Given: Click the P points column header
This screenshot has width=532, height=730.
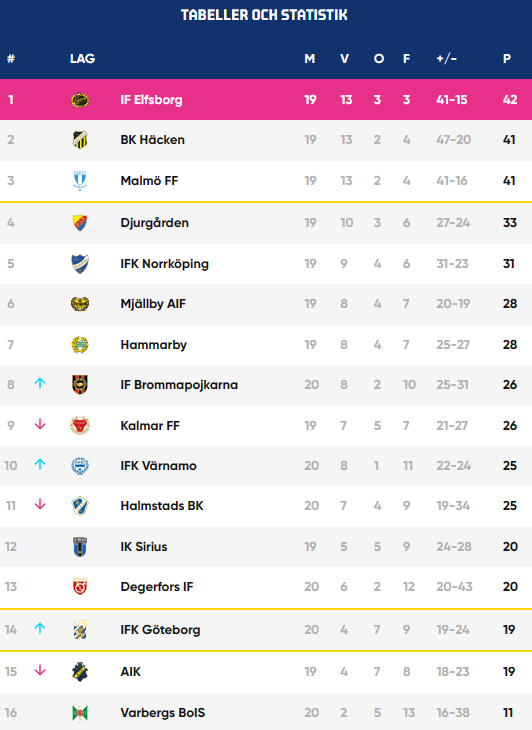Looking at the screenshot, I should (x=507, y=59).
